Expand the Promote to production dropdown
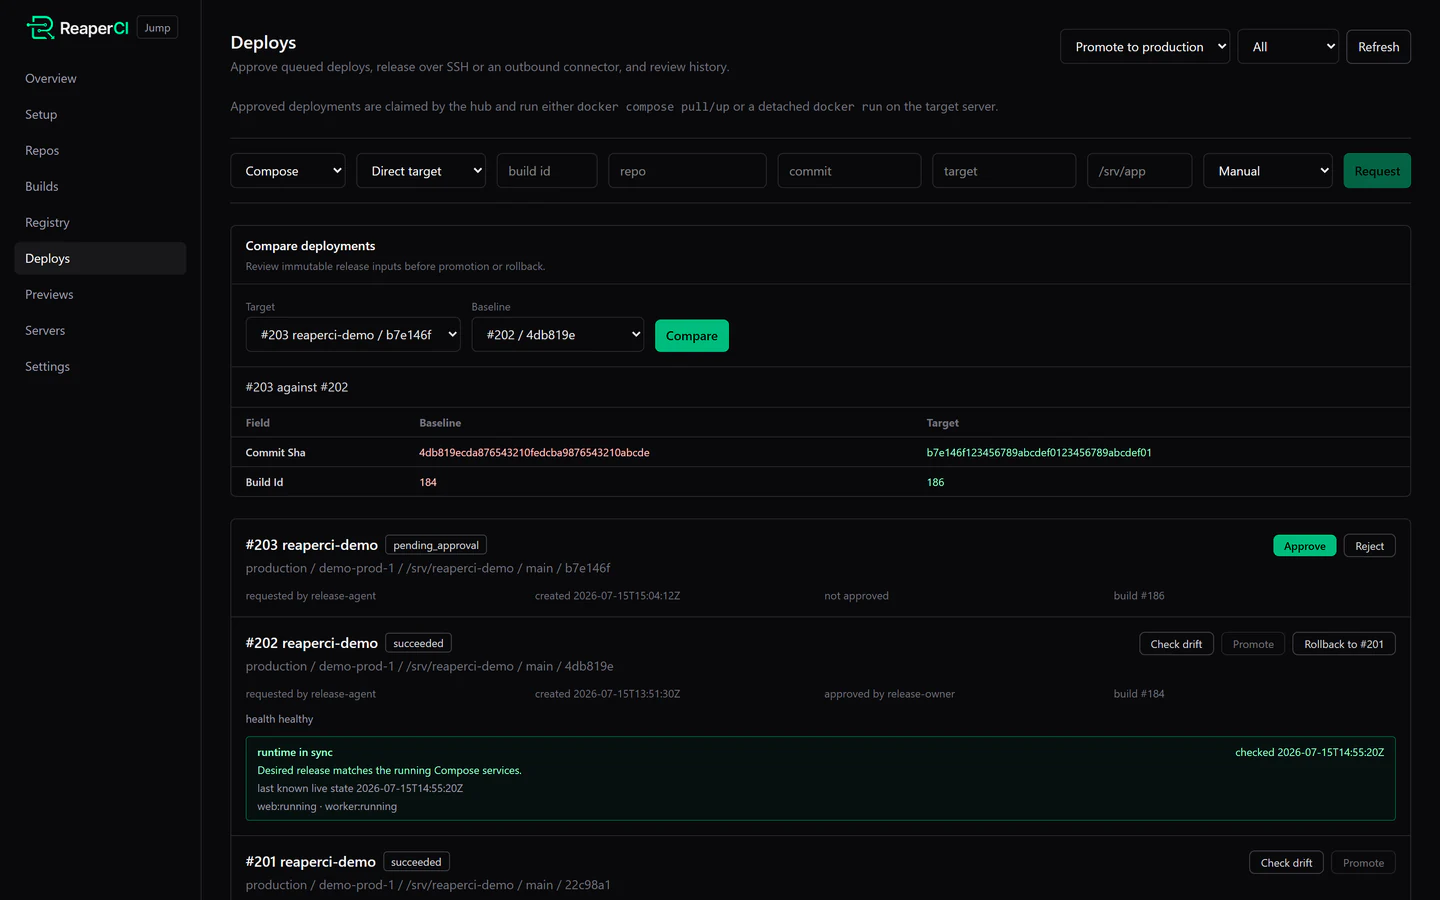 (1145, 47)
